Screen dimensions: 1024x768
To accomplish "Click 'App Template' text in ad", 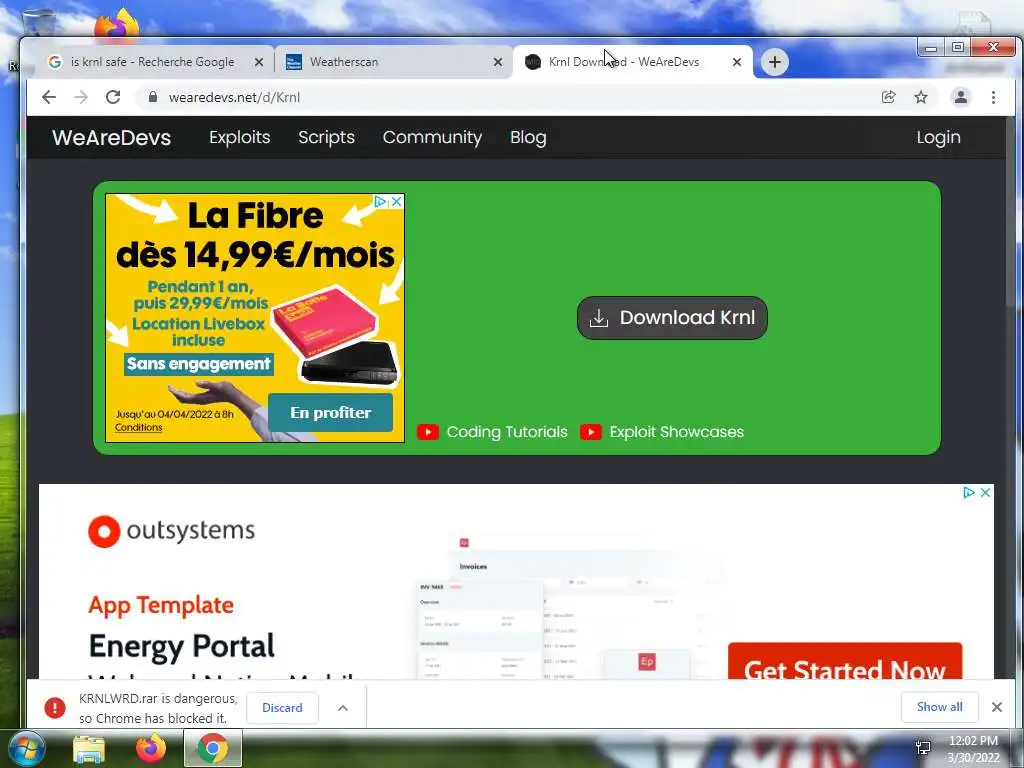I will pyautogui.click(x=161, y=606).
